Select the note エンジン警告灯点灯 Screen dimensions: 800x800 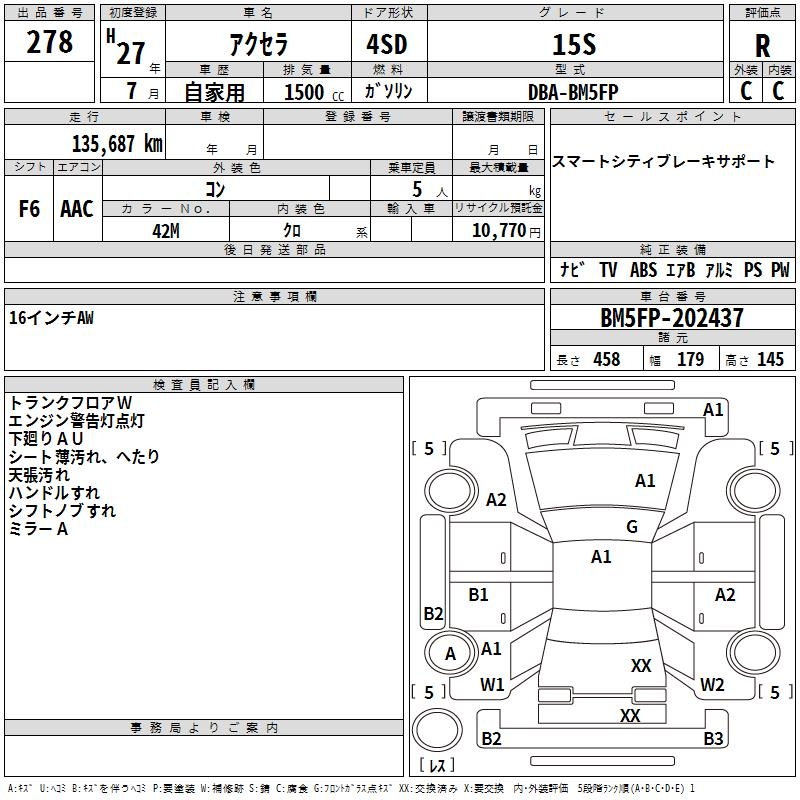pyautogui.click(x=77, y=420)
